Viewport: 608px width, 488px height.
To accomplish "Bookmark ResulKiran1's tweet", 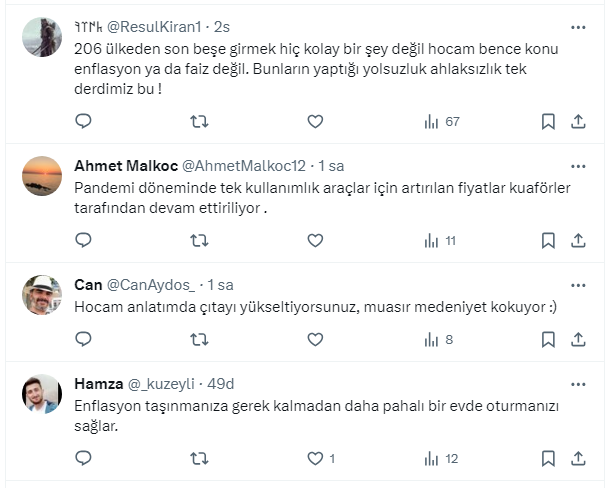I will [x=548, y=122].
